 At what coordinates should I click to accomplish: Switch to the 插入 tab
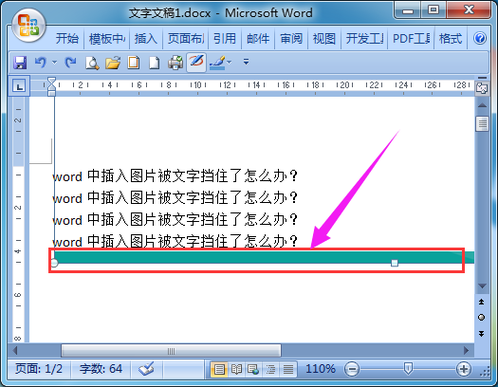(x=146, y=39)
